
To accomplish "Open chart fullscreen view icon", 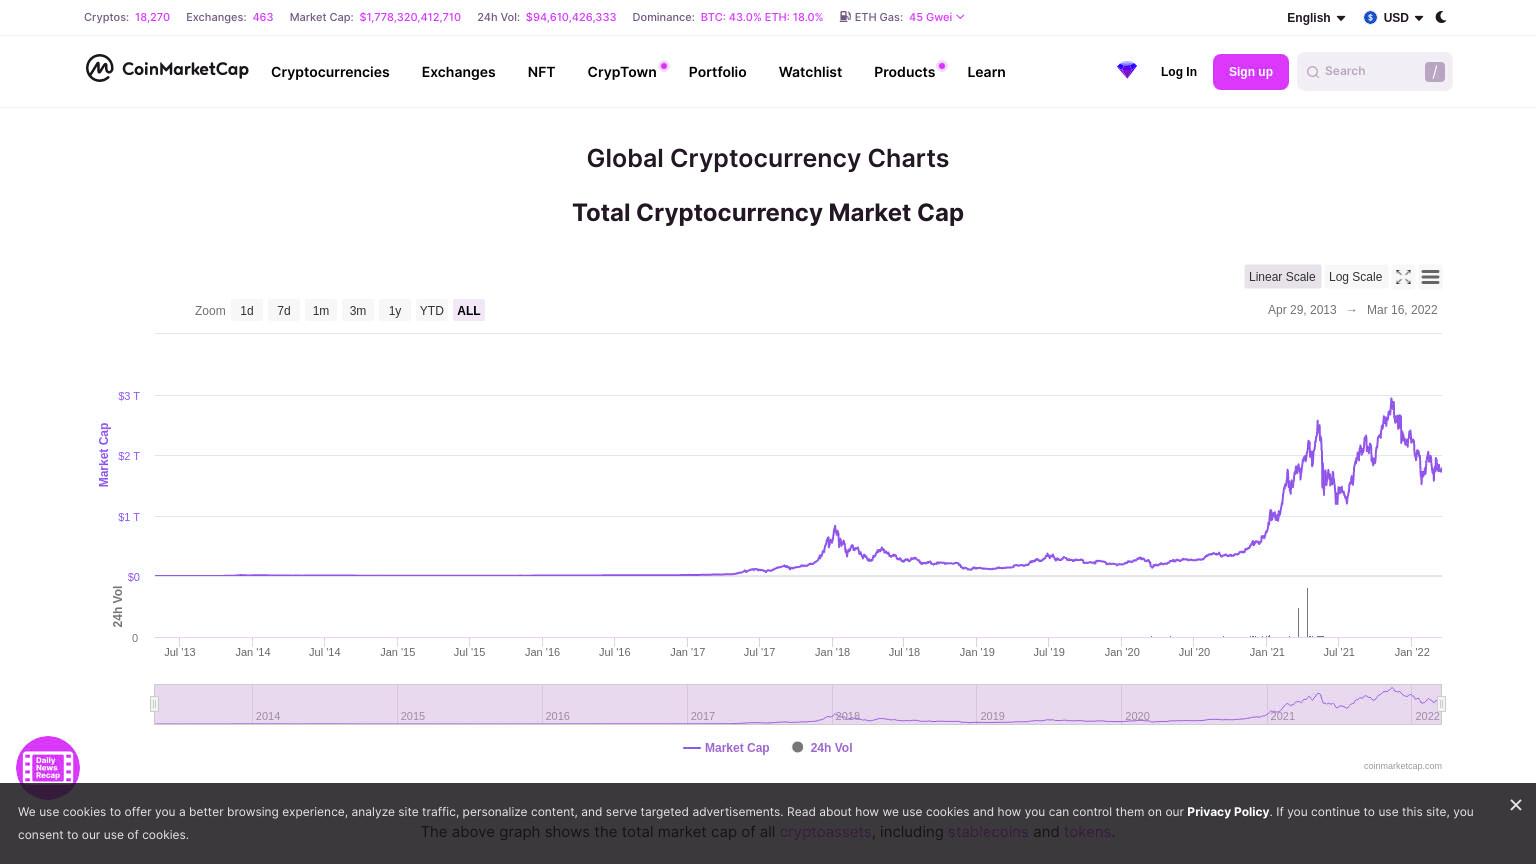I will 1403,277.
